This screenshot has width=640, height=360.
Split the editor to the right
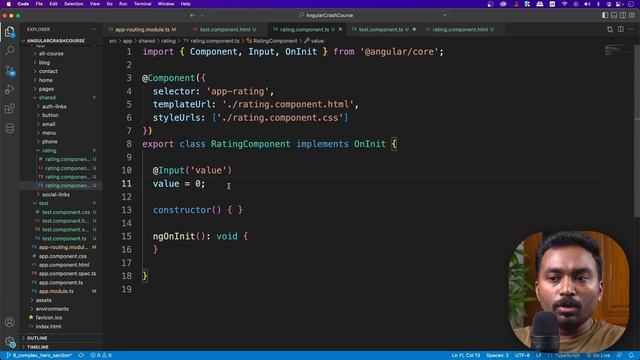[620, 29]
